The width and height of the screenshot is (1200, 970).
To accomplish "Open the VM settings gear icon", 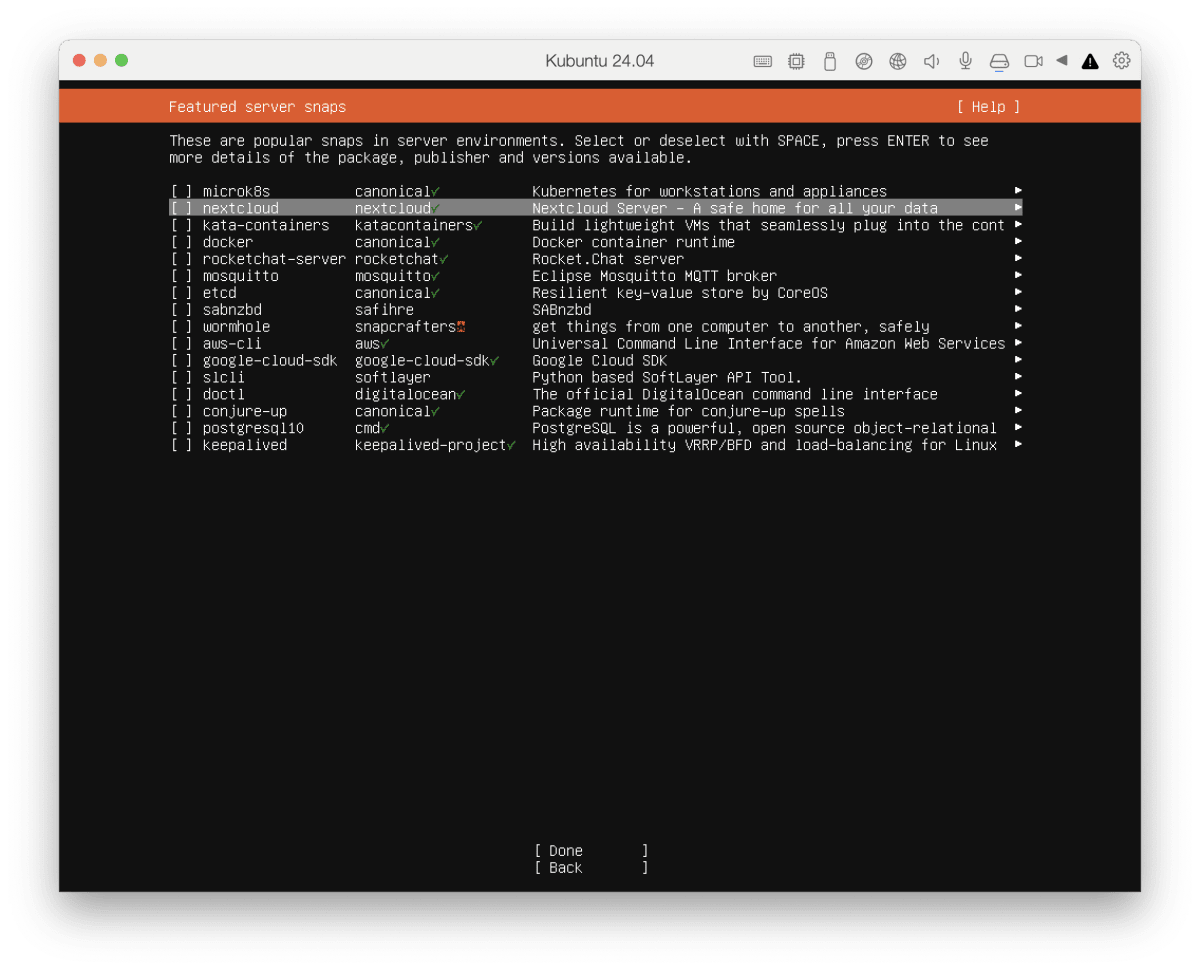I will tap(1122, 61).
